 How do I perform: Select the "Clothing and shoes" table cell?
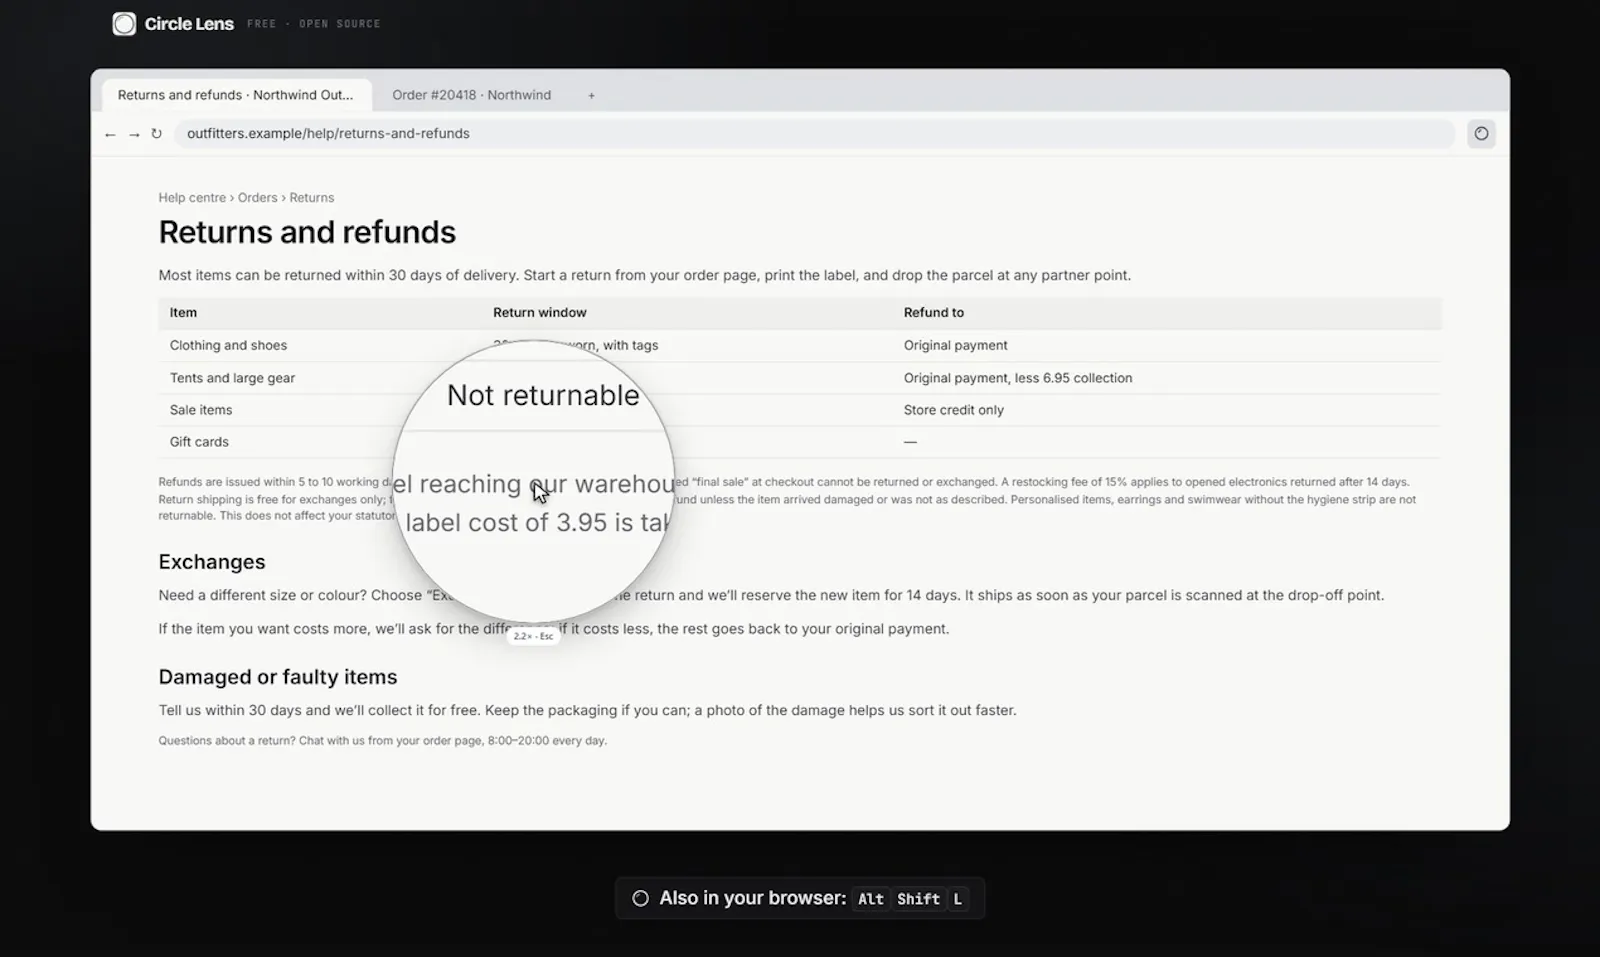228,345
